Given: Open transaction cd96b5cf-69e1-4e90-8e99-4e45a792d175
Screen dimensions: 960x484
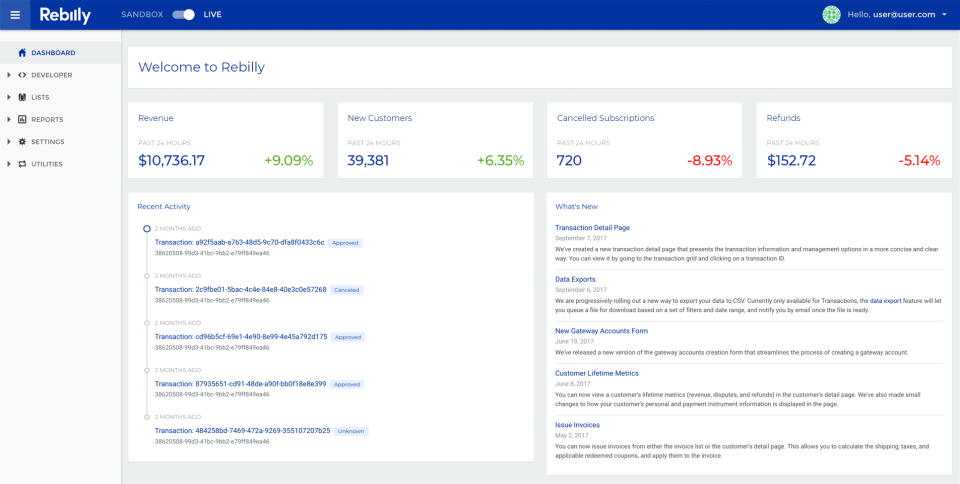Looking at the screenshot, I should click(241, 337).
